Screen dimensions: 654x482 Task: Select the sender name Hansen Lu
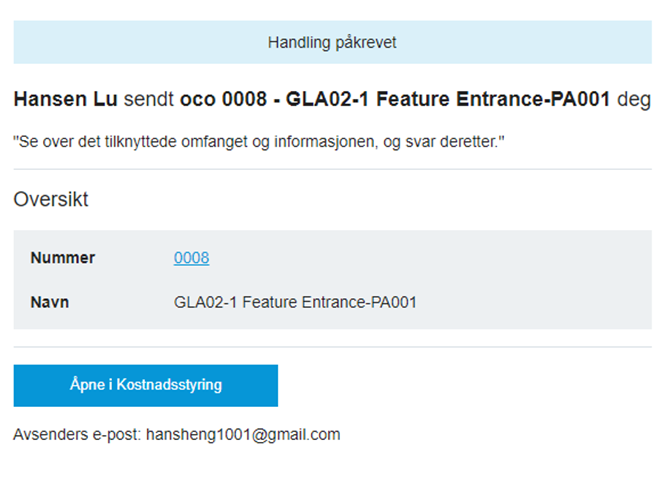tap(65, 100)
